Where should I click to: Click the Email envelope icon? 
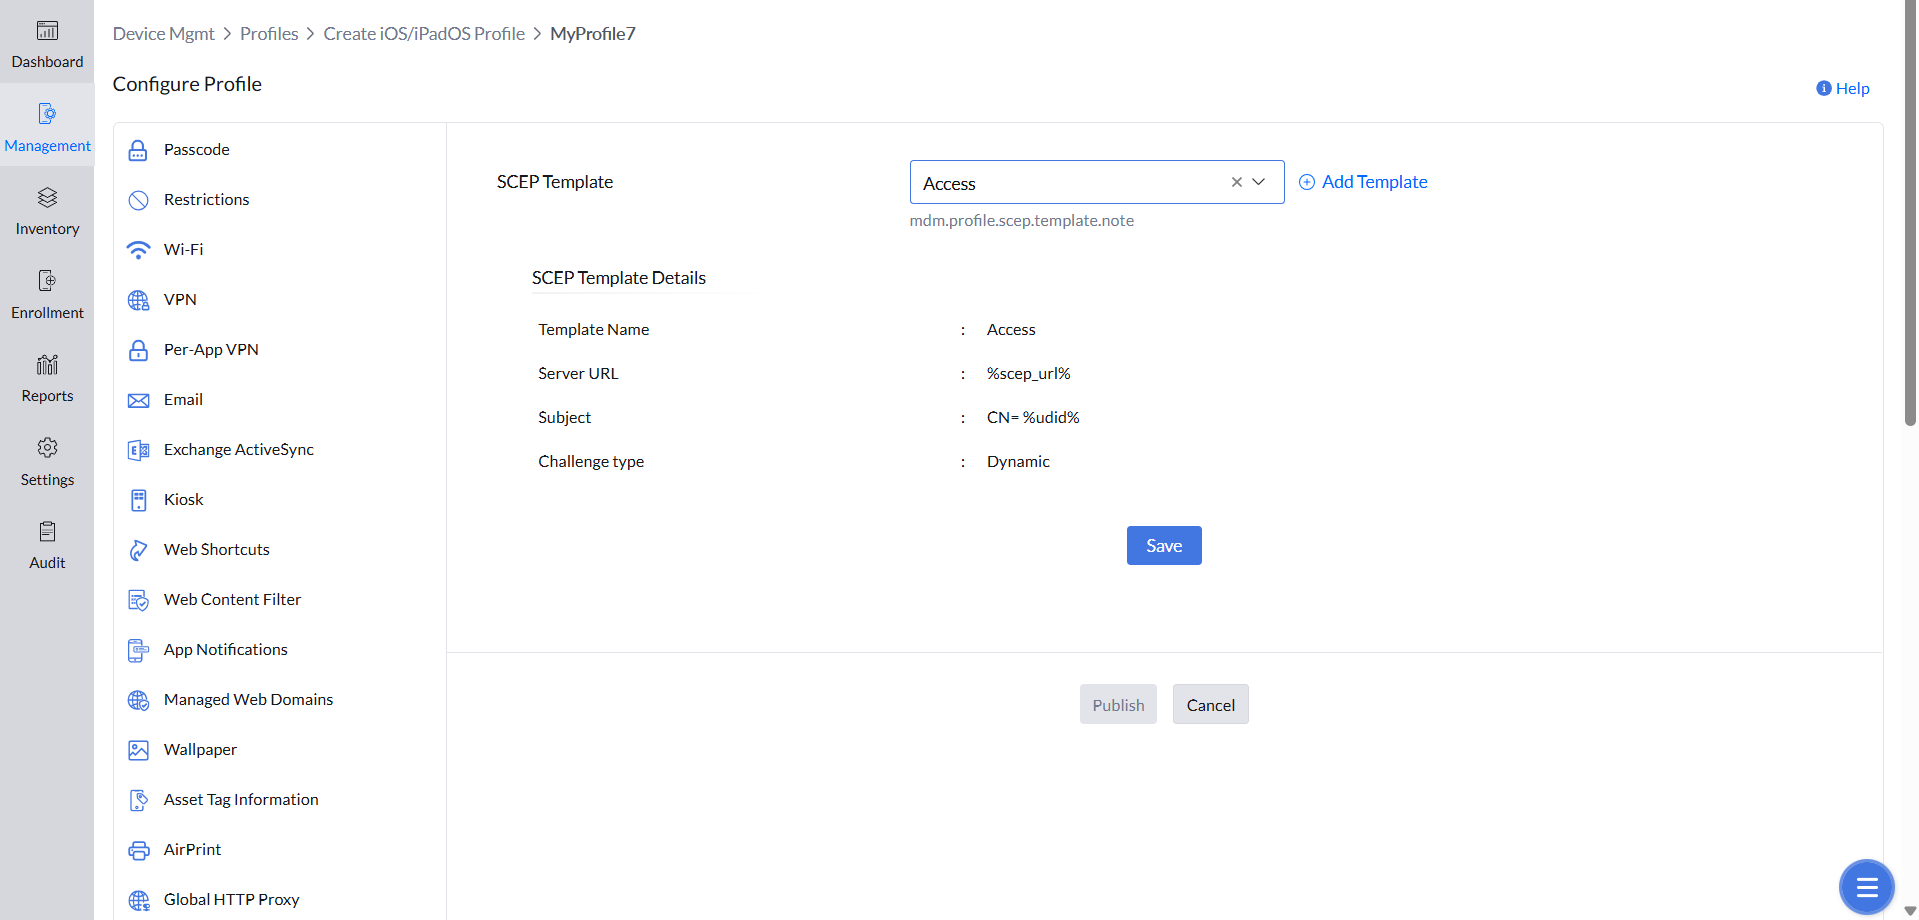click(138, 399)
